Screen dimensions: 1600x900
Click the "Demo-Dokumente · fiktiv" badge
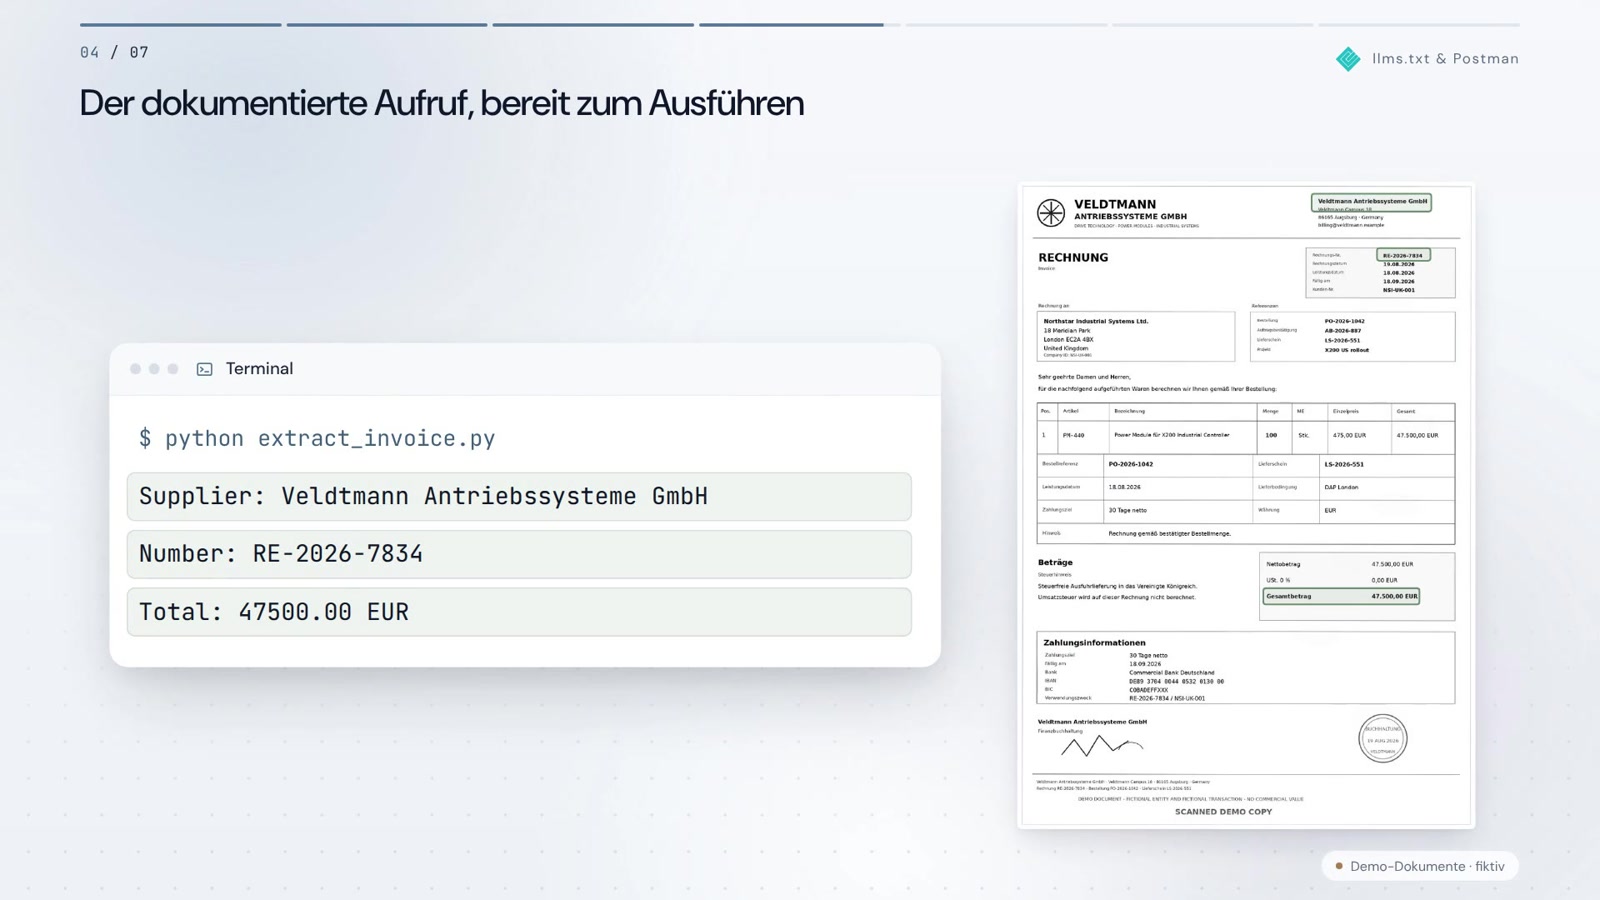(x=1420, y=866)
